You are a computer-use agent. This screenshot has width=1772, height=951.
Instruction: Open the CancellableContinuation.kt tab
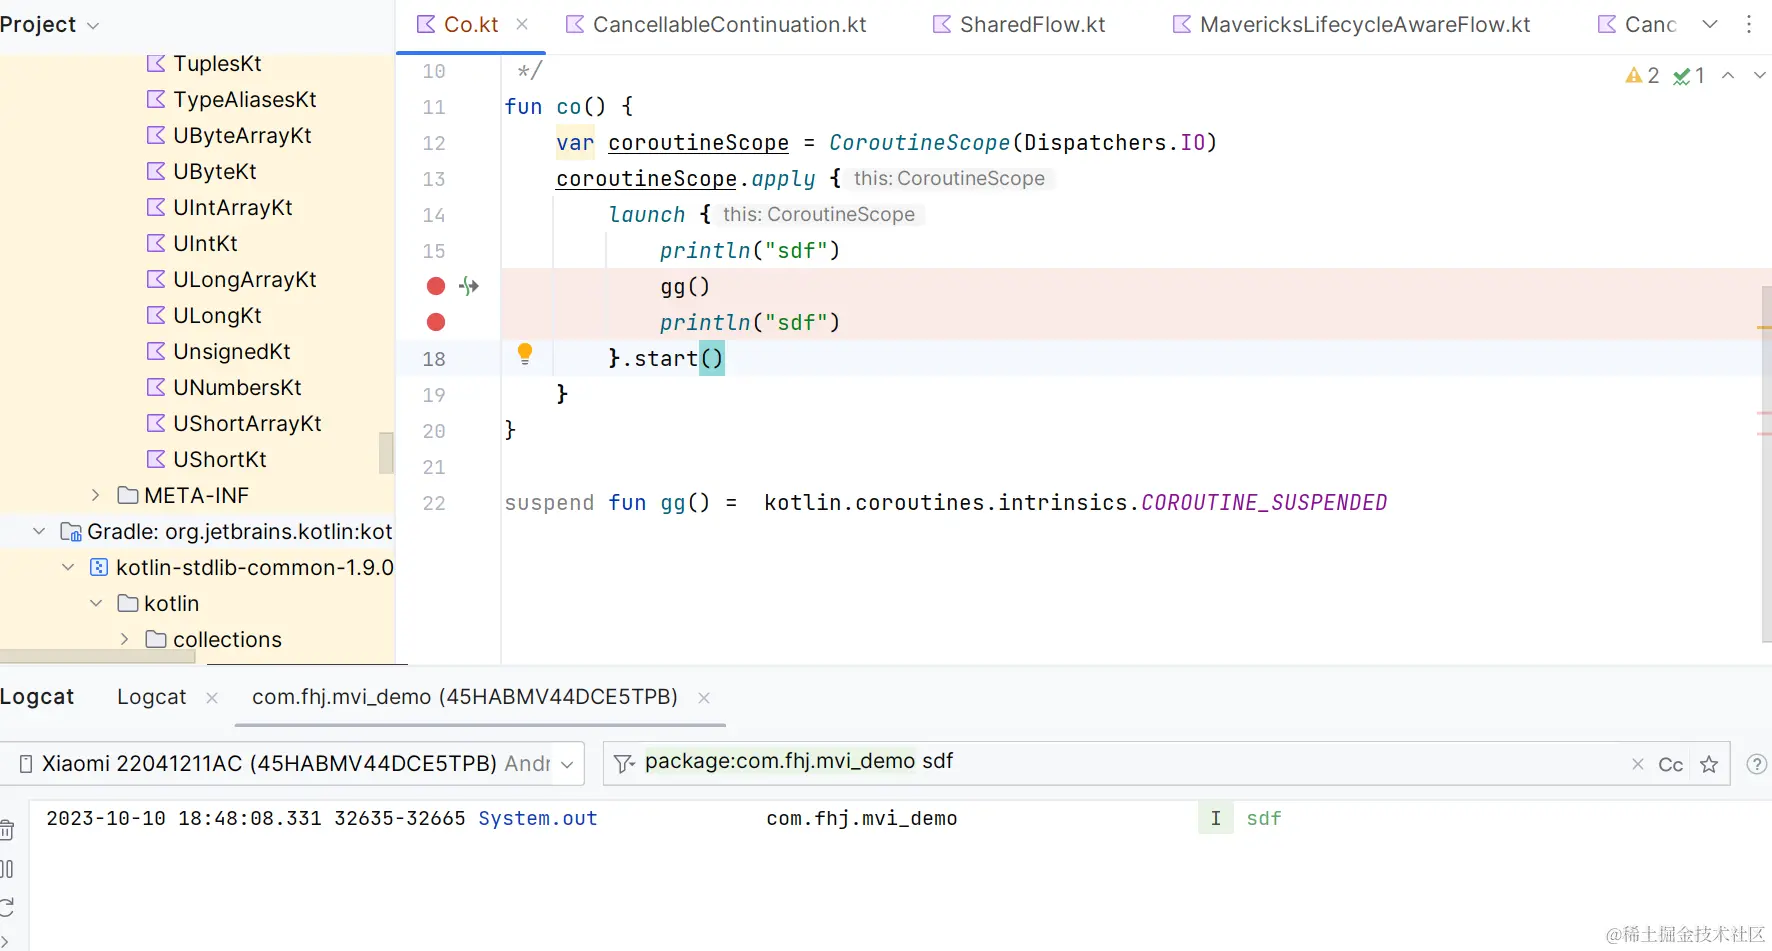pos(716,25)
